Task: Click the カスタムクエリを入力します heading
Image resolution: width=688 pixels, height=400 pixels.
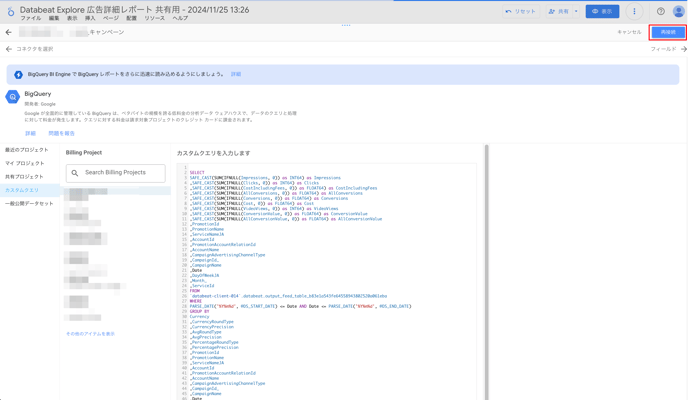Action: click(x=214, y=153)
